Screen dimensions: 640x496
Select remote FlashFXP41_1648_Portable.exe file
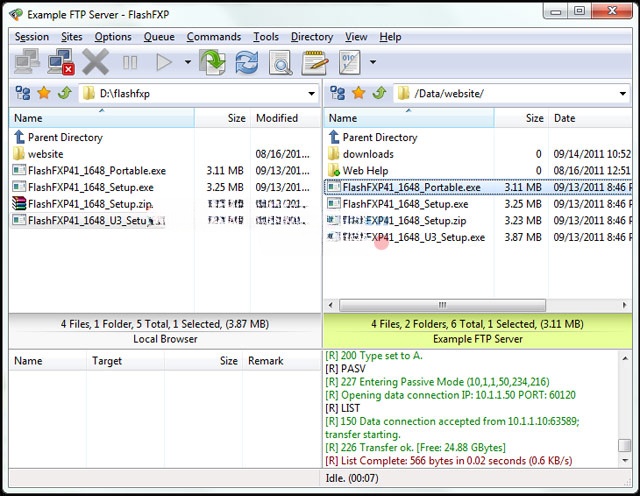pyautogui.click(x=478, y=187)
